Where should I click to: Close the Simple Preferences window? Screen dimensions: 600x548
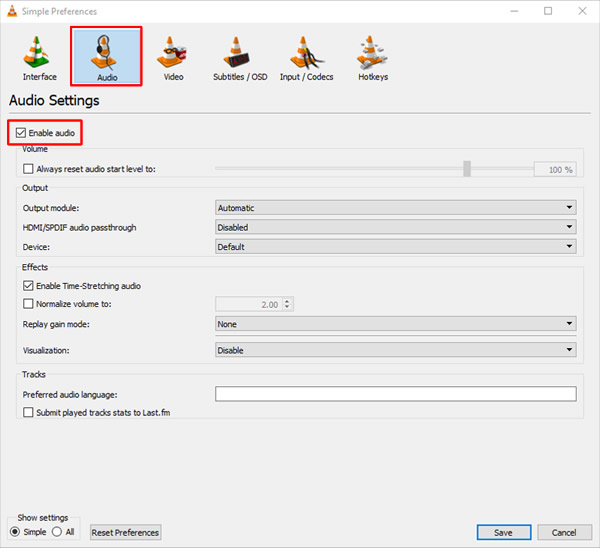click(x=582, y=11)
